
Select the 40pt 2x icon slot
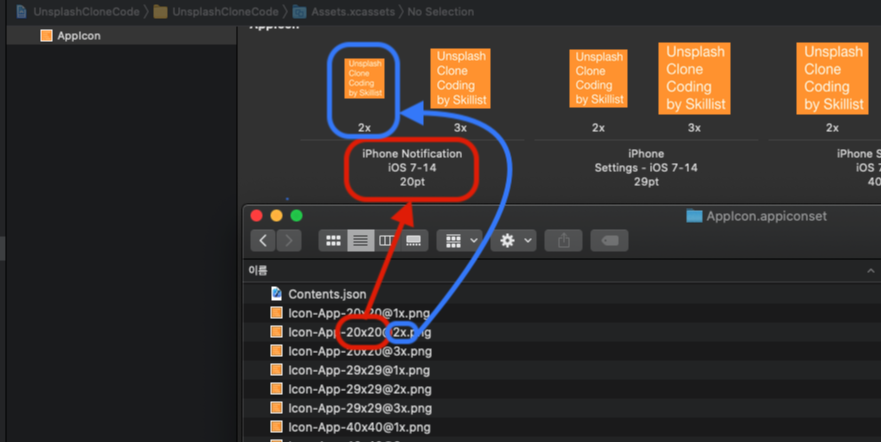[x=832, y=79]
